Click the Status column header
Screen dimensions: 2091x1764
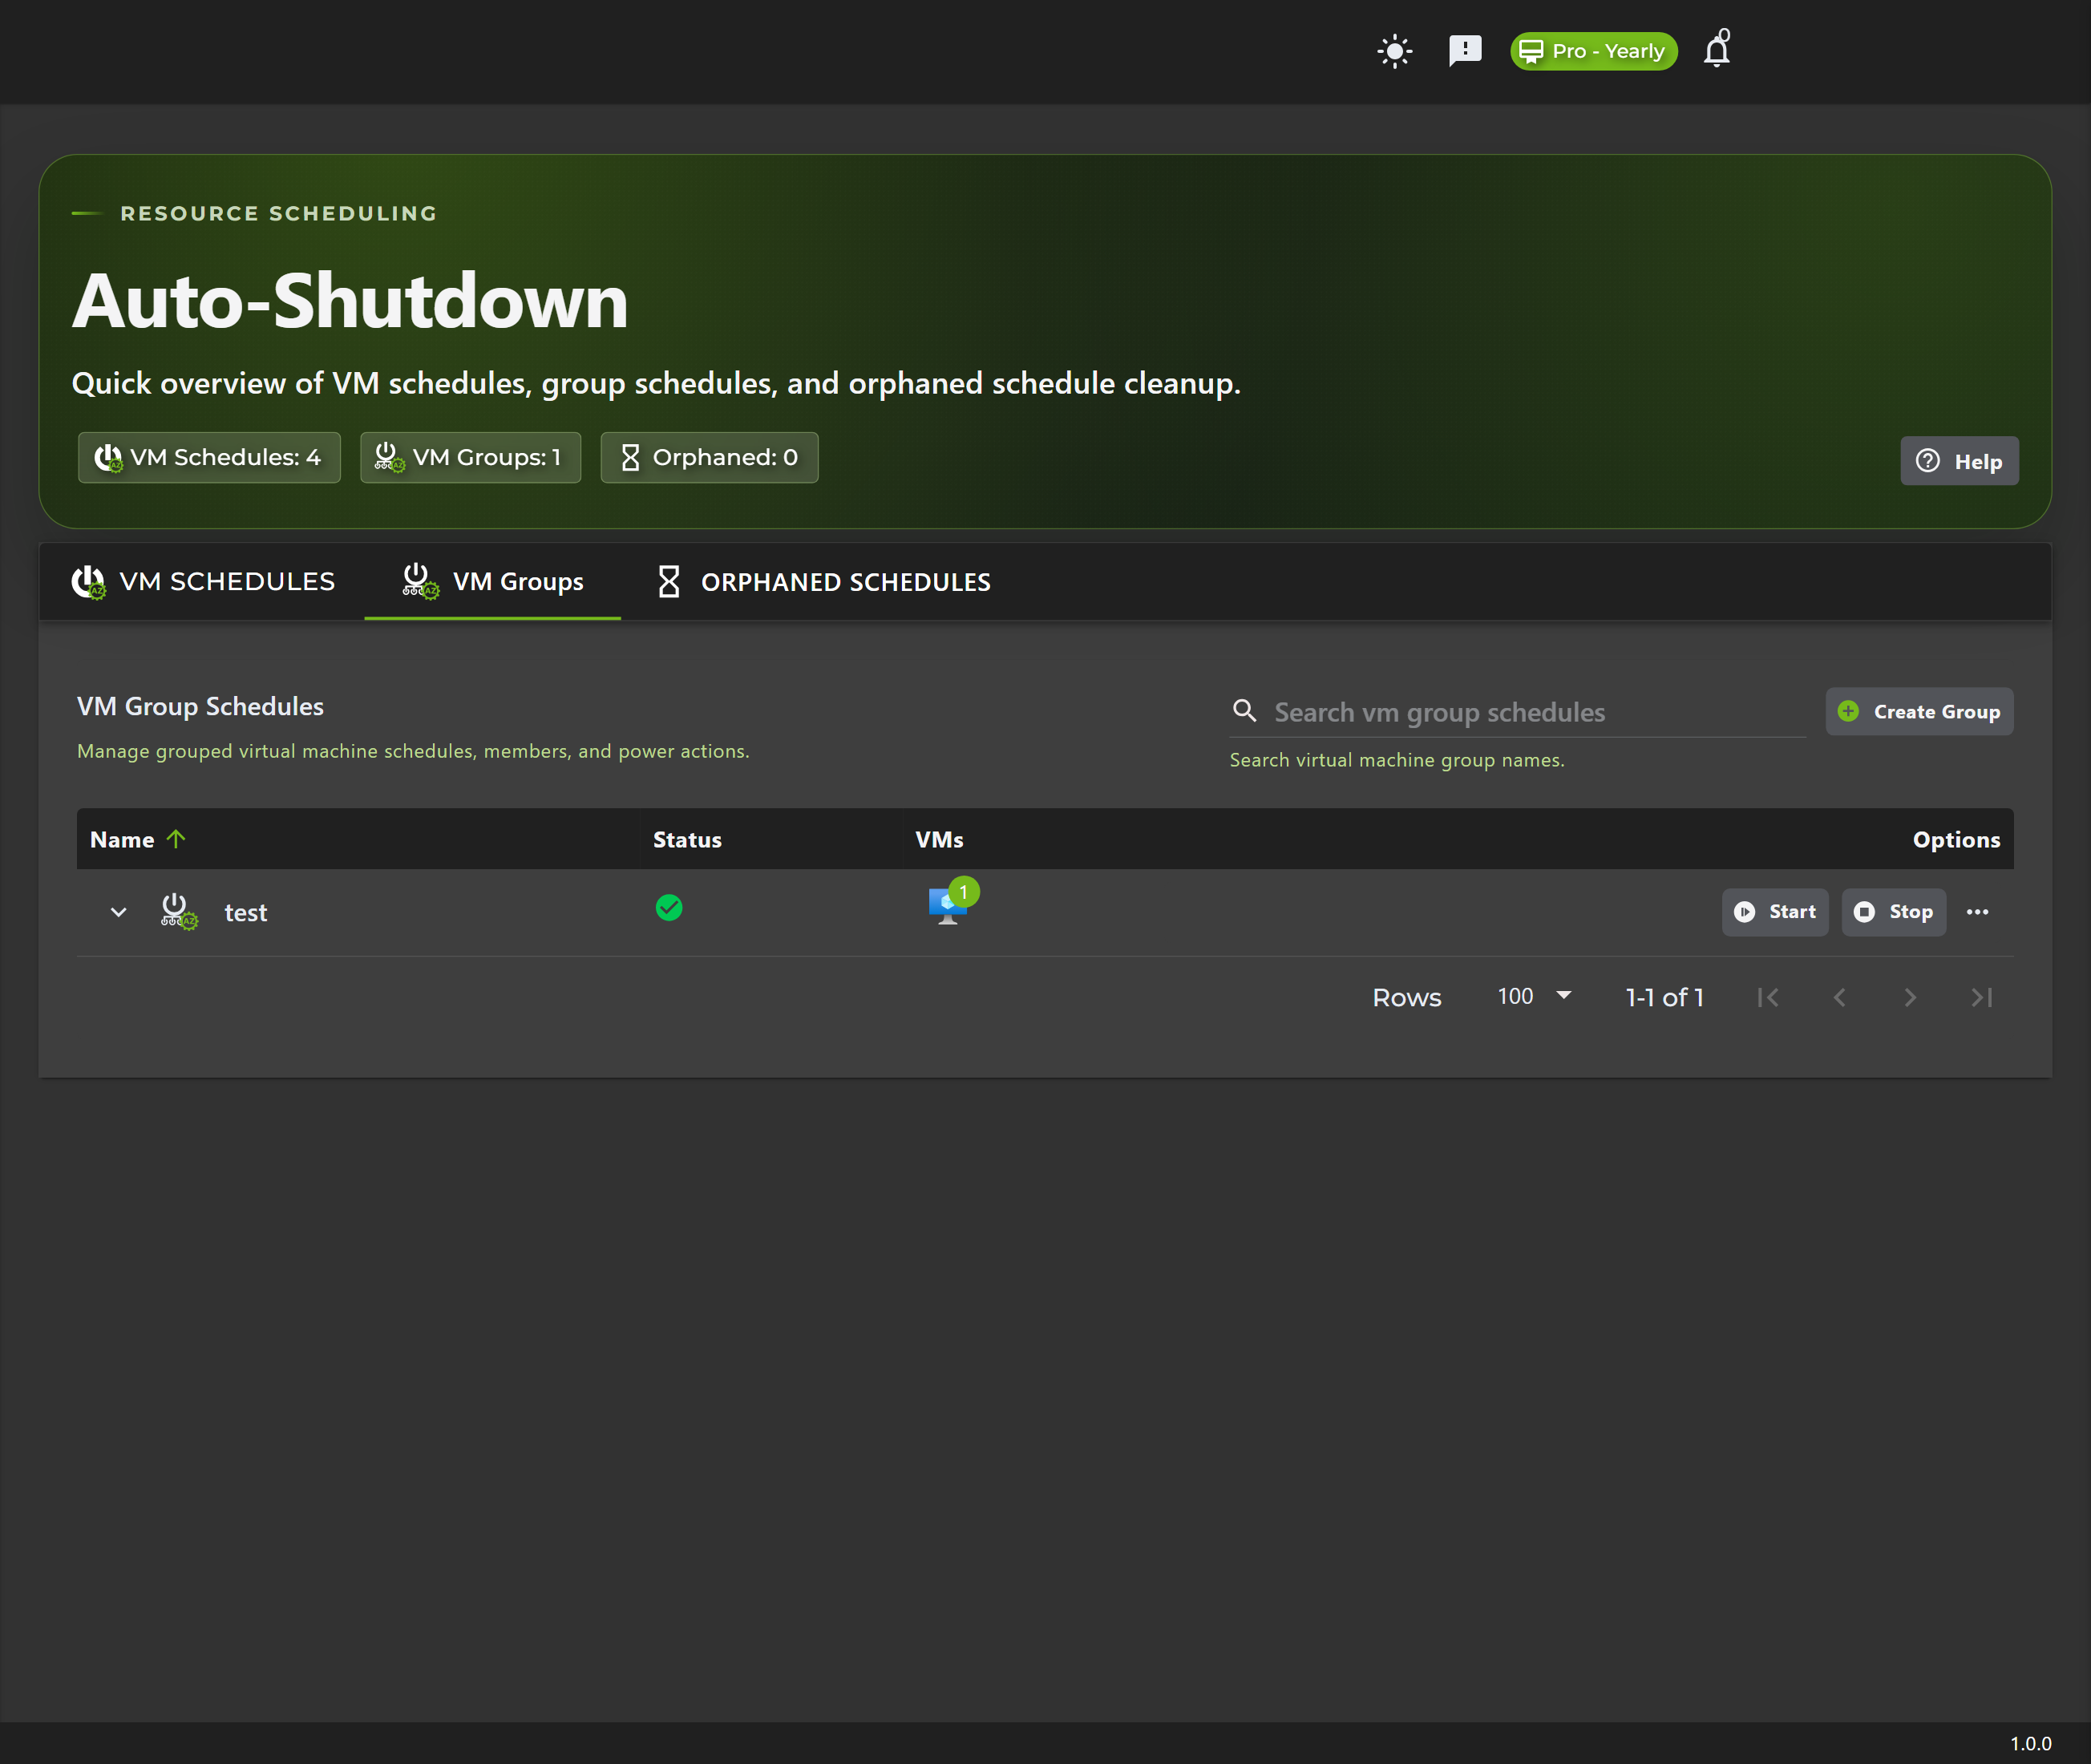coord(687,839)
